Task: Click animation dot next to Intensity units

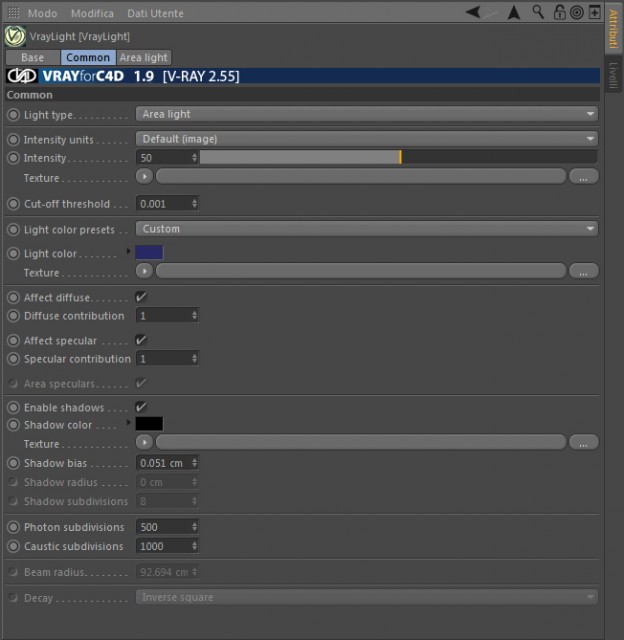Action: 13,140
